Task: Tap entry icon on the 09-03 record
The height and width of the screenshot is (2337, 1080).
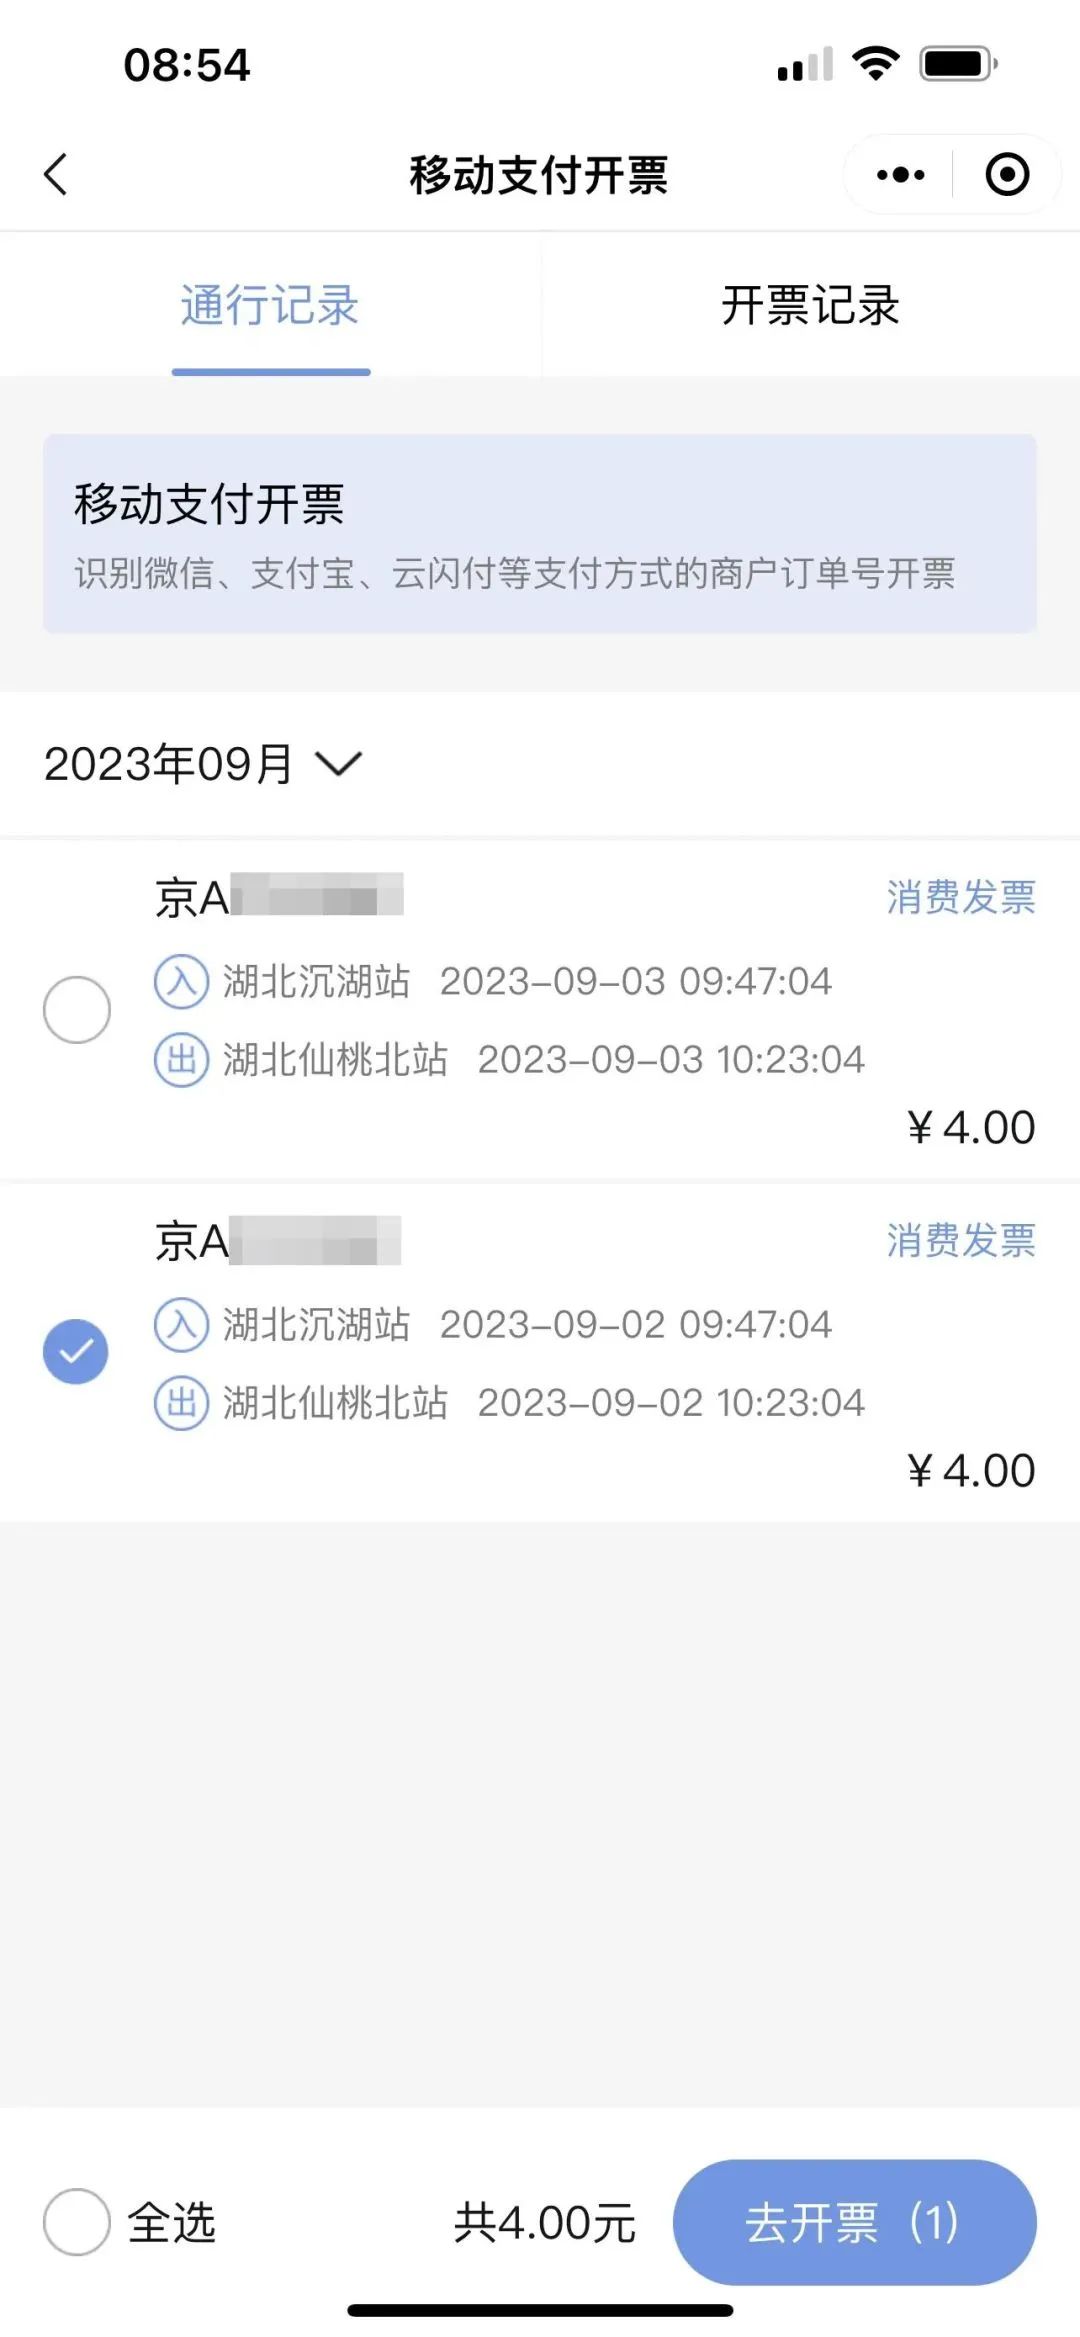Action: pos(181,982)
